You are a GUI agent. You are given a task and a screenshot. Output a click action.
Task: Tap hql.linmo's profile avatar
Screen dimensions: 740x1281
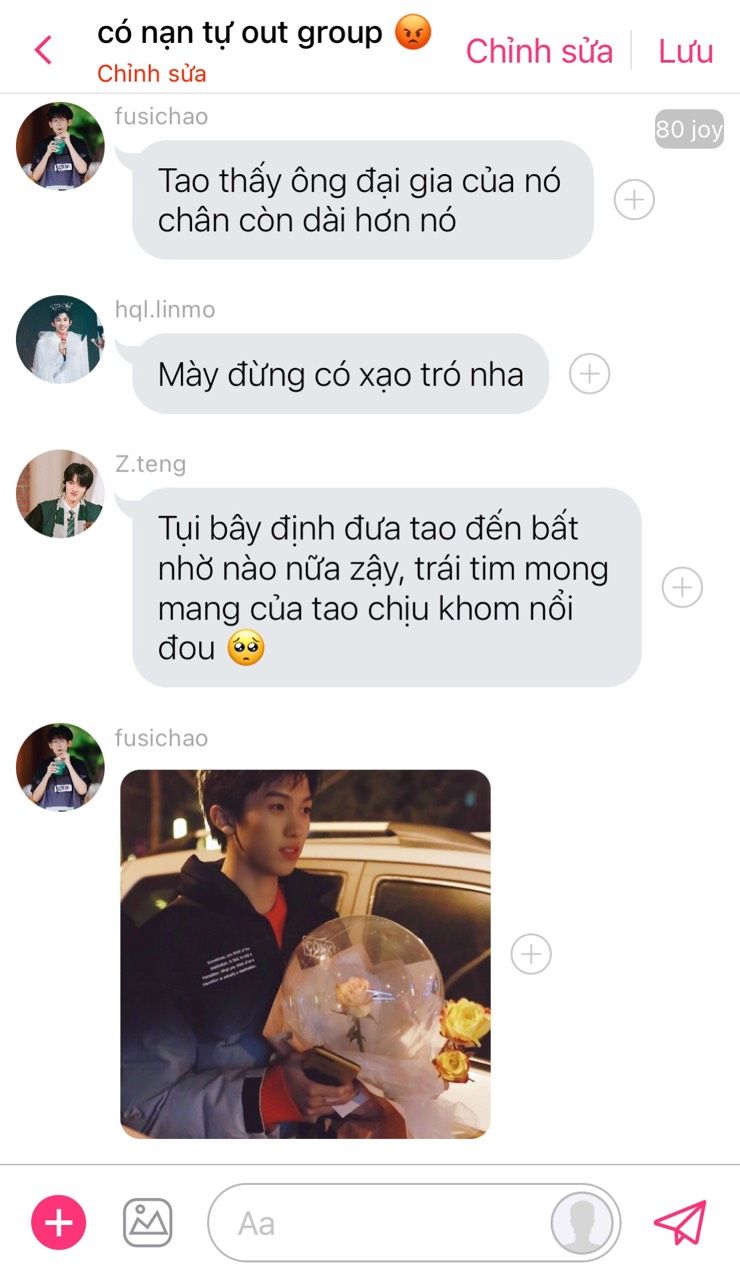click(60, 339)
